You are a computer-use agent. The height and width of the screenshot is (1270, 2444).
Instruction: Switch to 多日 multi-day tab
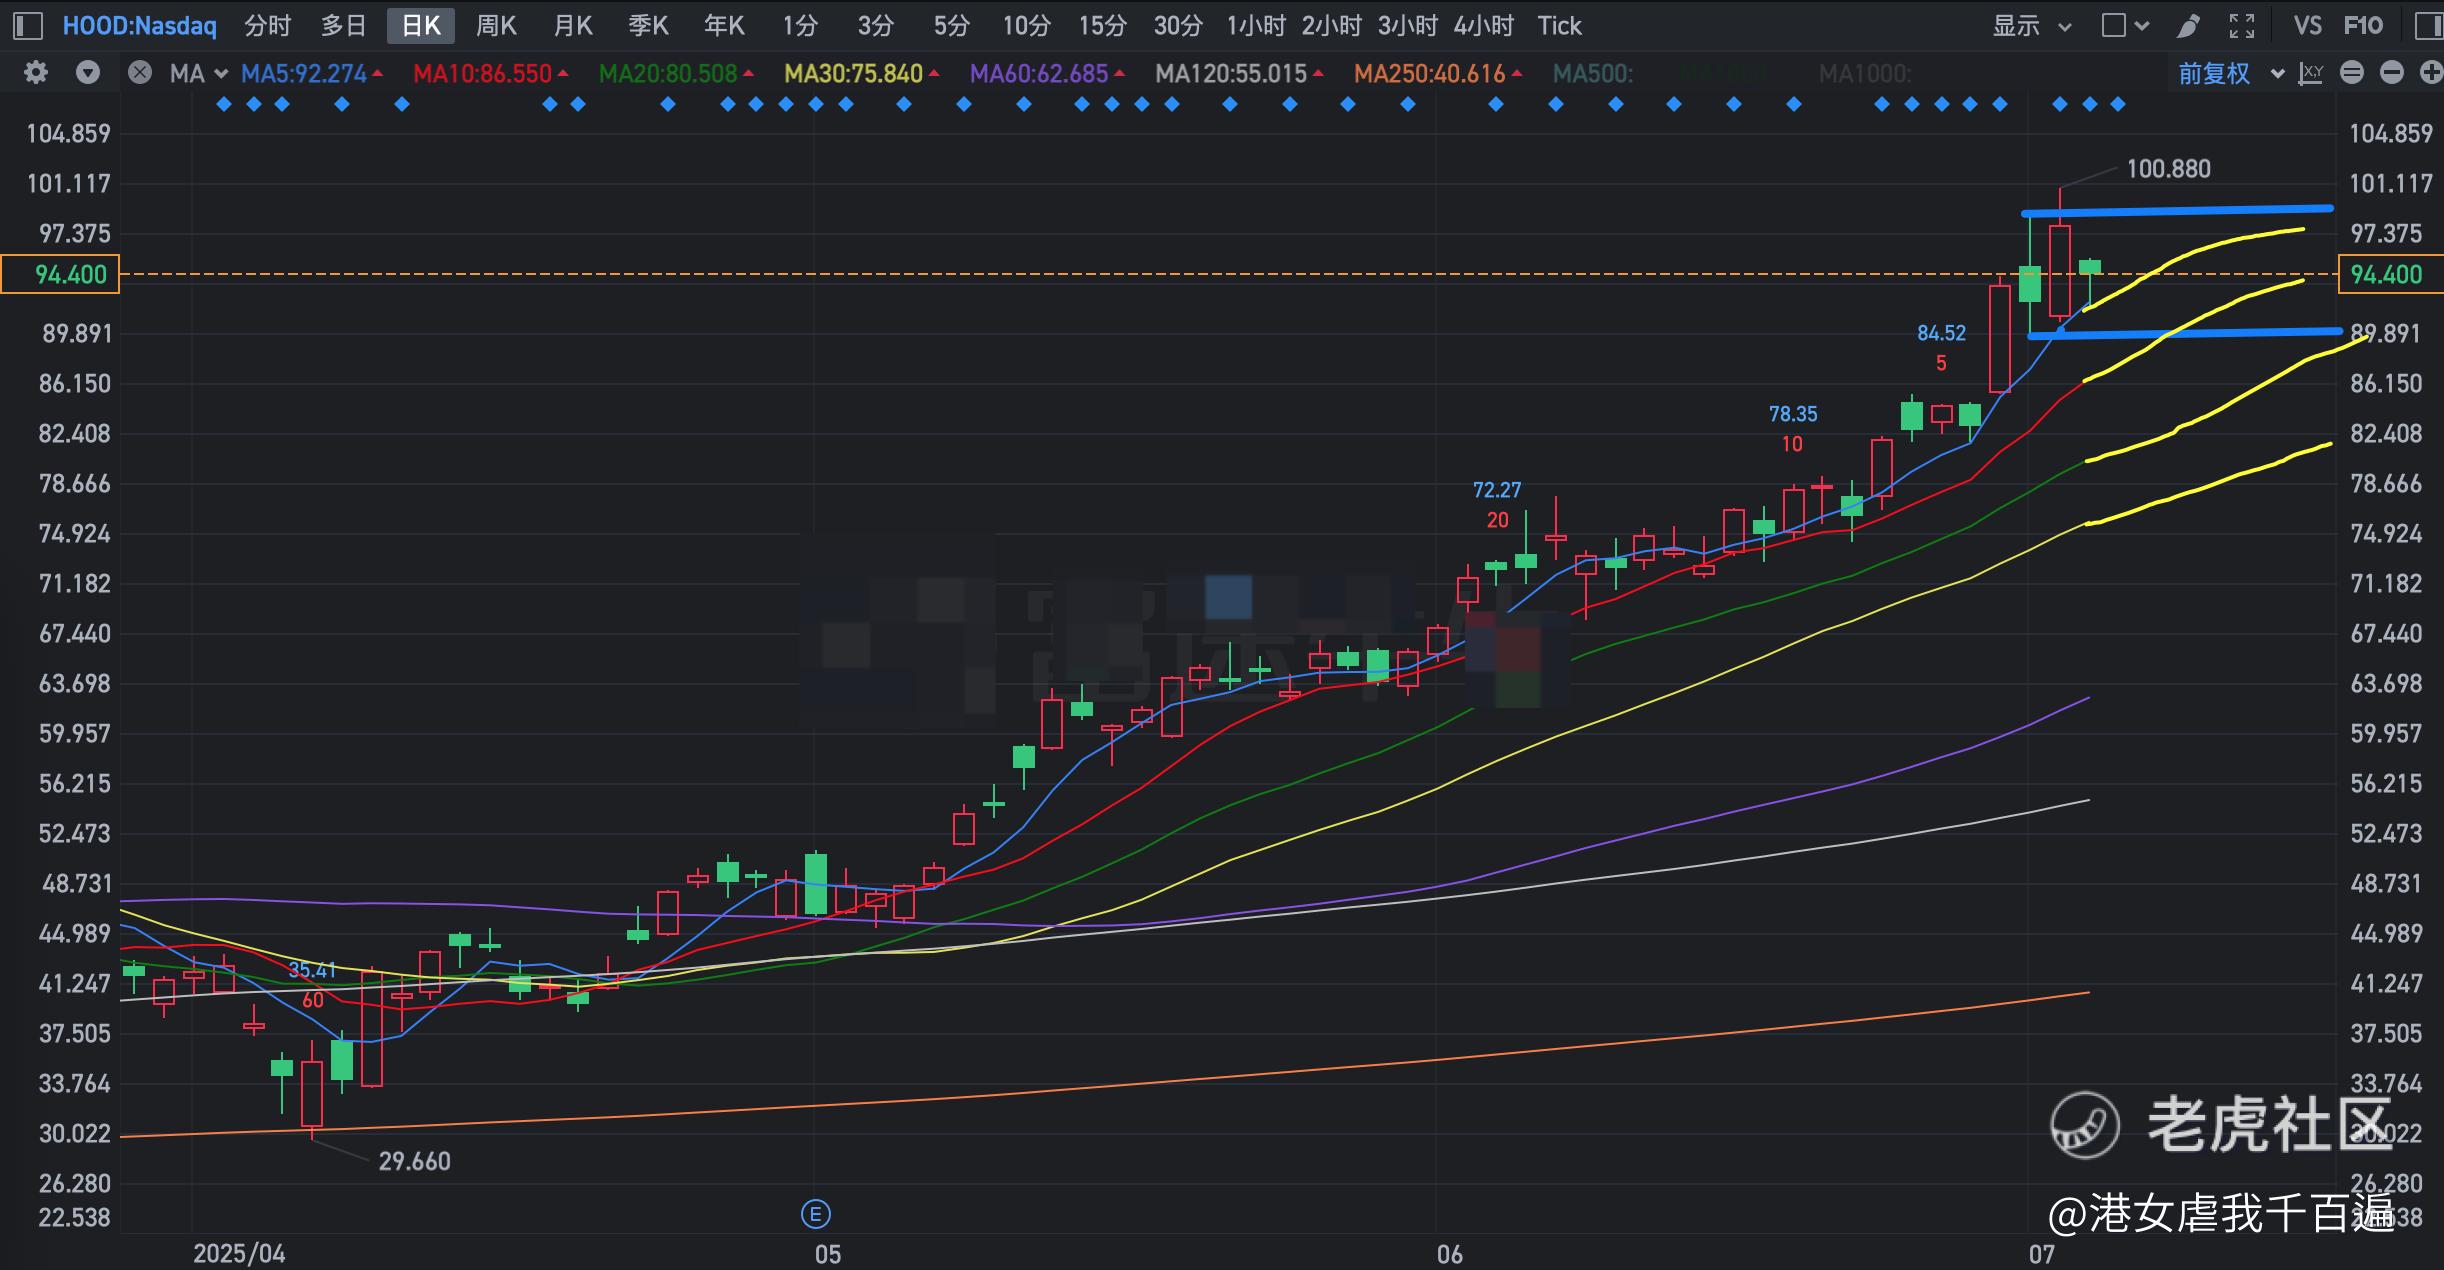point(343,26)
